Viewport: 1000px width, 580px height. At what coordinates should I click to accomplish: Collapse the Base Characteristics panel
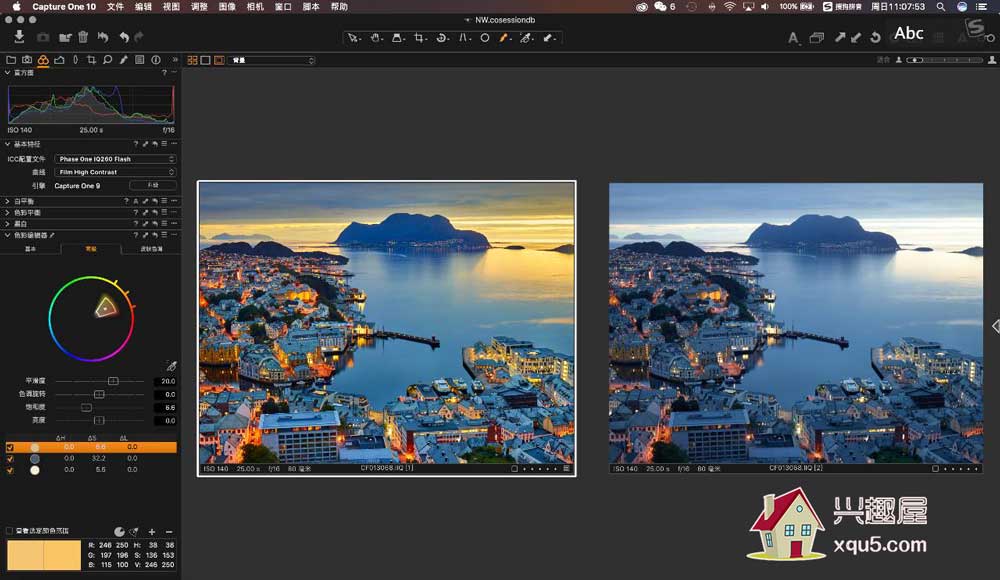pos(8,144)
